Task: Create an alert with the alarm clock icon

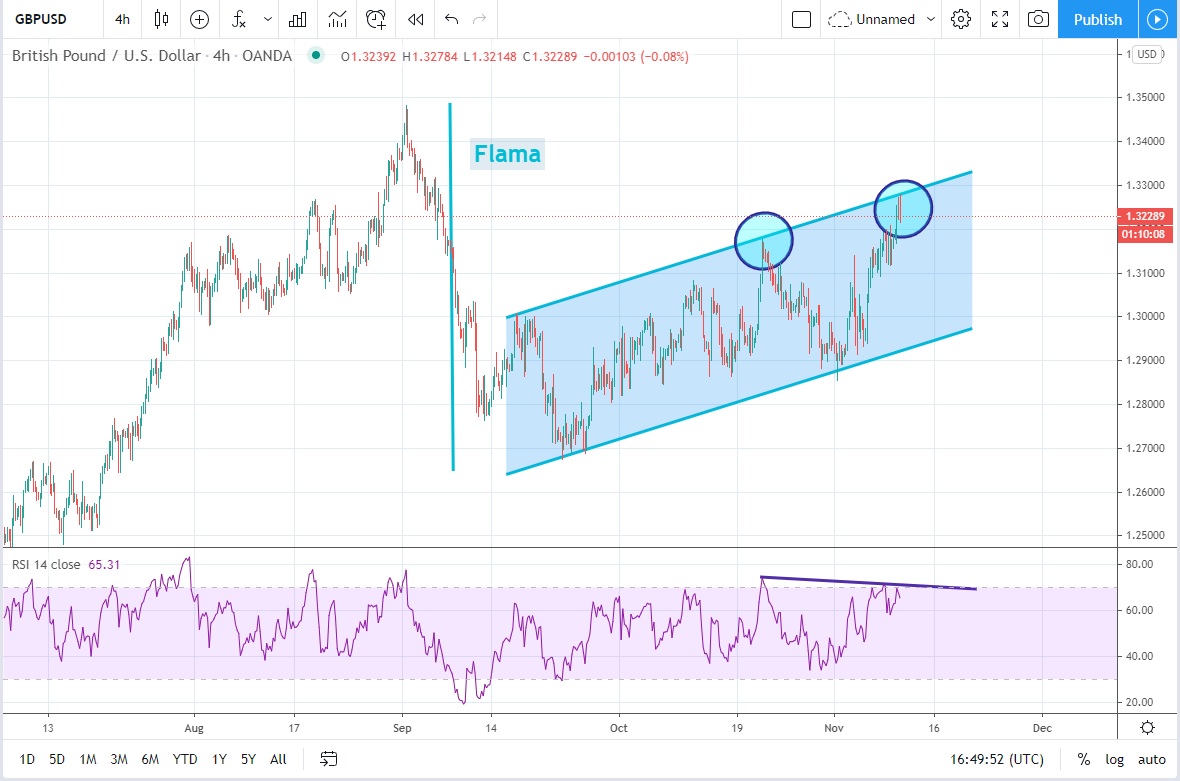Action: click(x=376, y=19)
